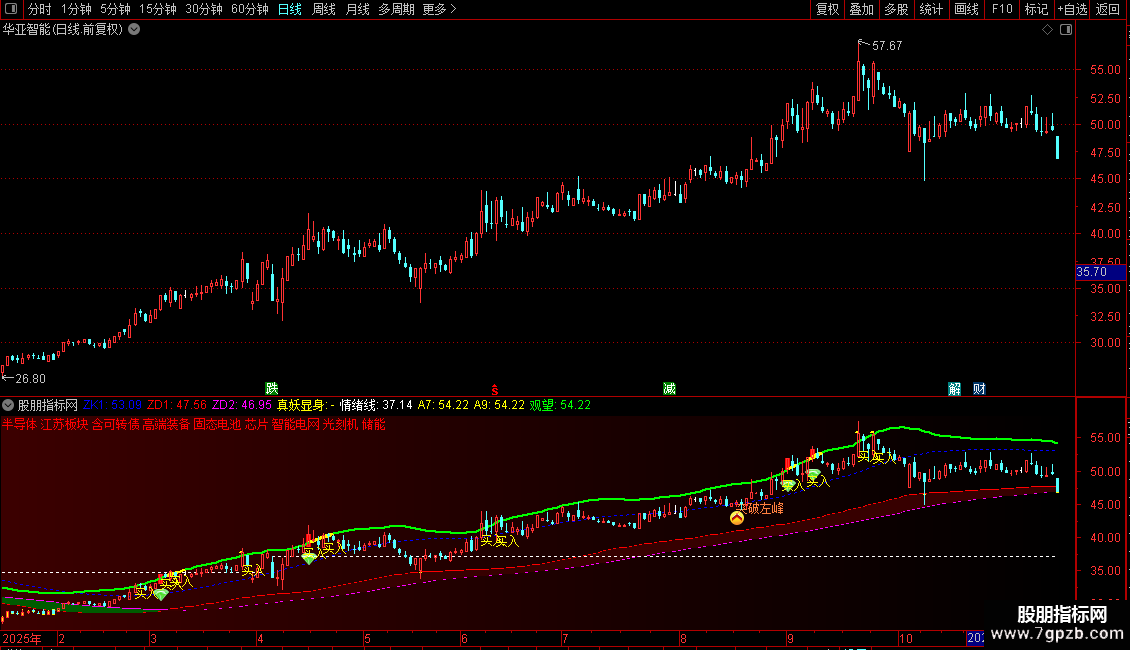Toggle right side panel icon
The height and width of the screenshot is (650, 1130).
[x=1066, y=30]
